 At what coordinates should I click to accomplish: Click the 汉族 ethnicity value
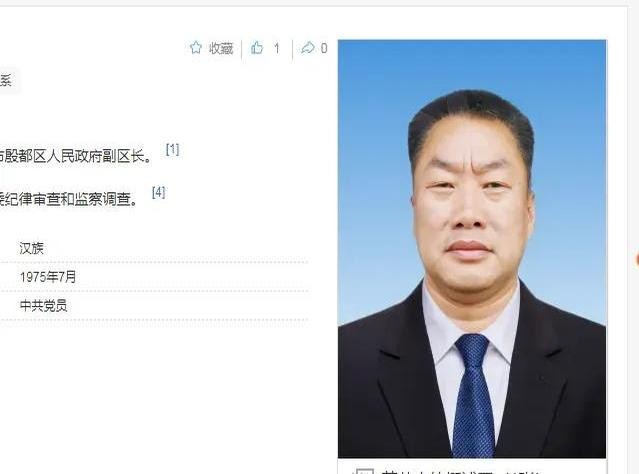click(x=31, y=248)
